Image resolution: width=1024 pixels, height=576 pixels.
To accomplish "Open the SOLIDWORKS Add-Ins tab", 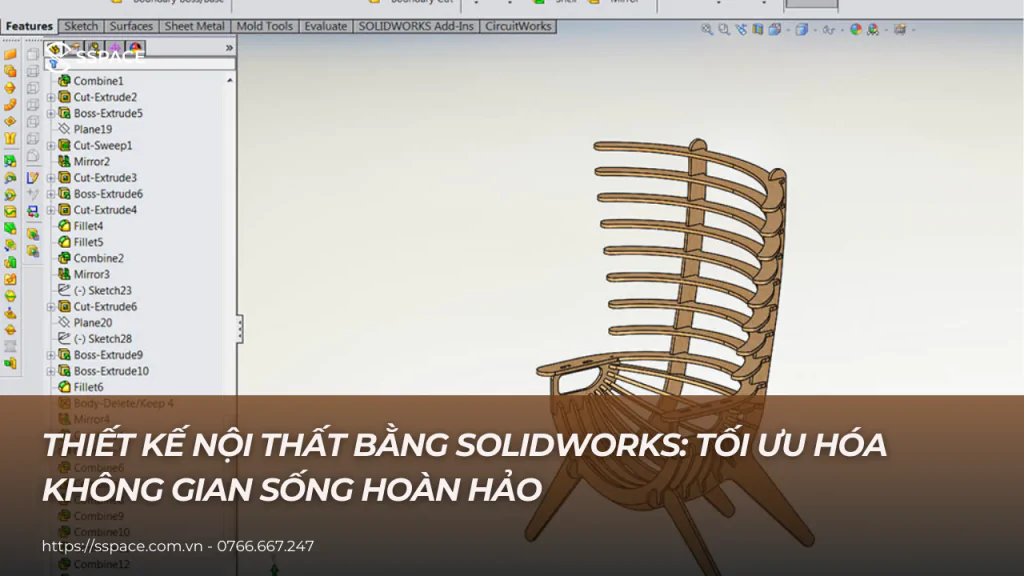I will point(416,26).
